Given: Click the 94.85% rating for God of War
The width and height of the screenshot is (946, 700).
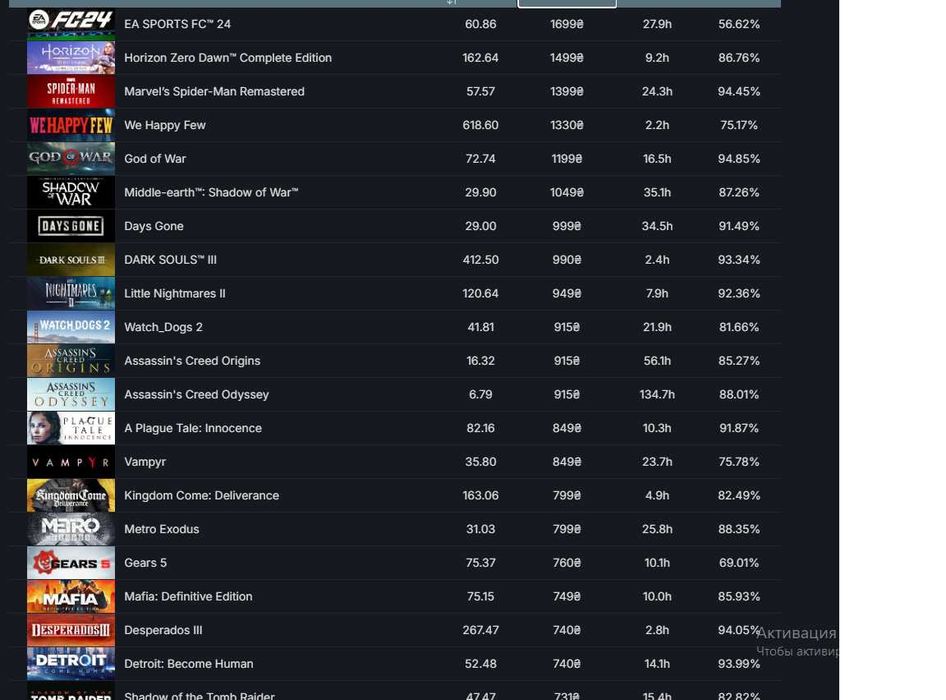Looking at the screenshot, I should pyautogui.click(x=739, y=159).
